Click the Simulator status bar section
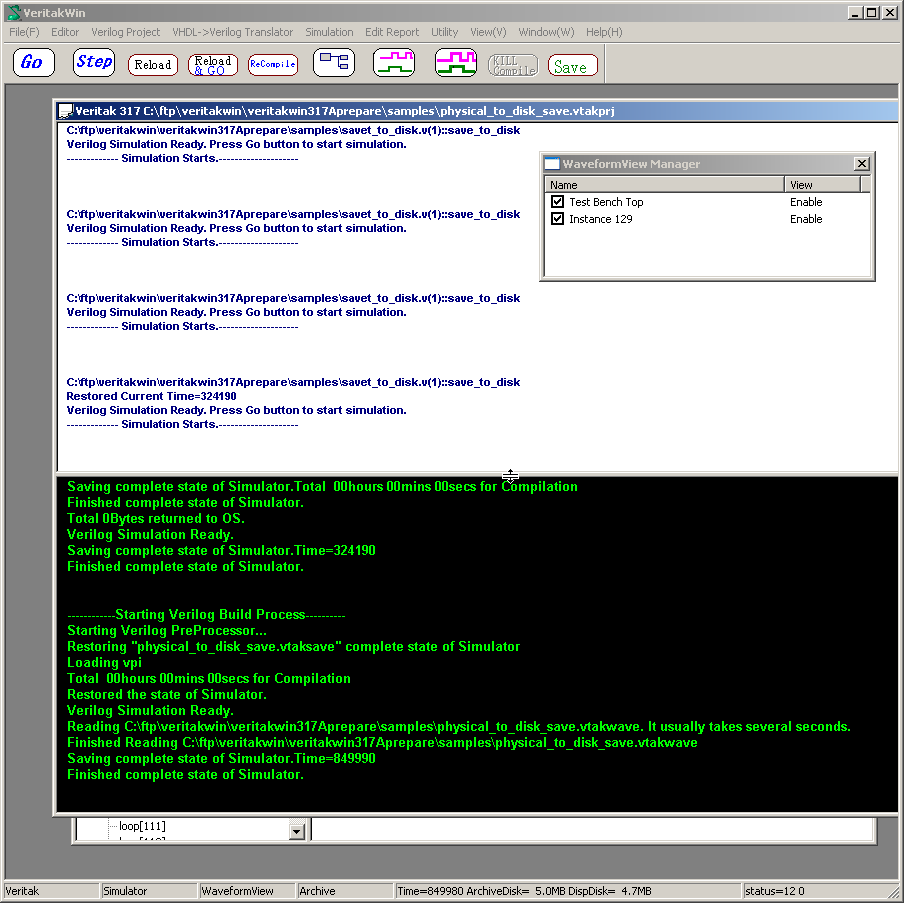Viewport: 904px width, 903px height. coord(148,890)
